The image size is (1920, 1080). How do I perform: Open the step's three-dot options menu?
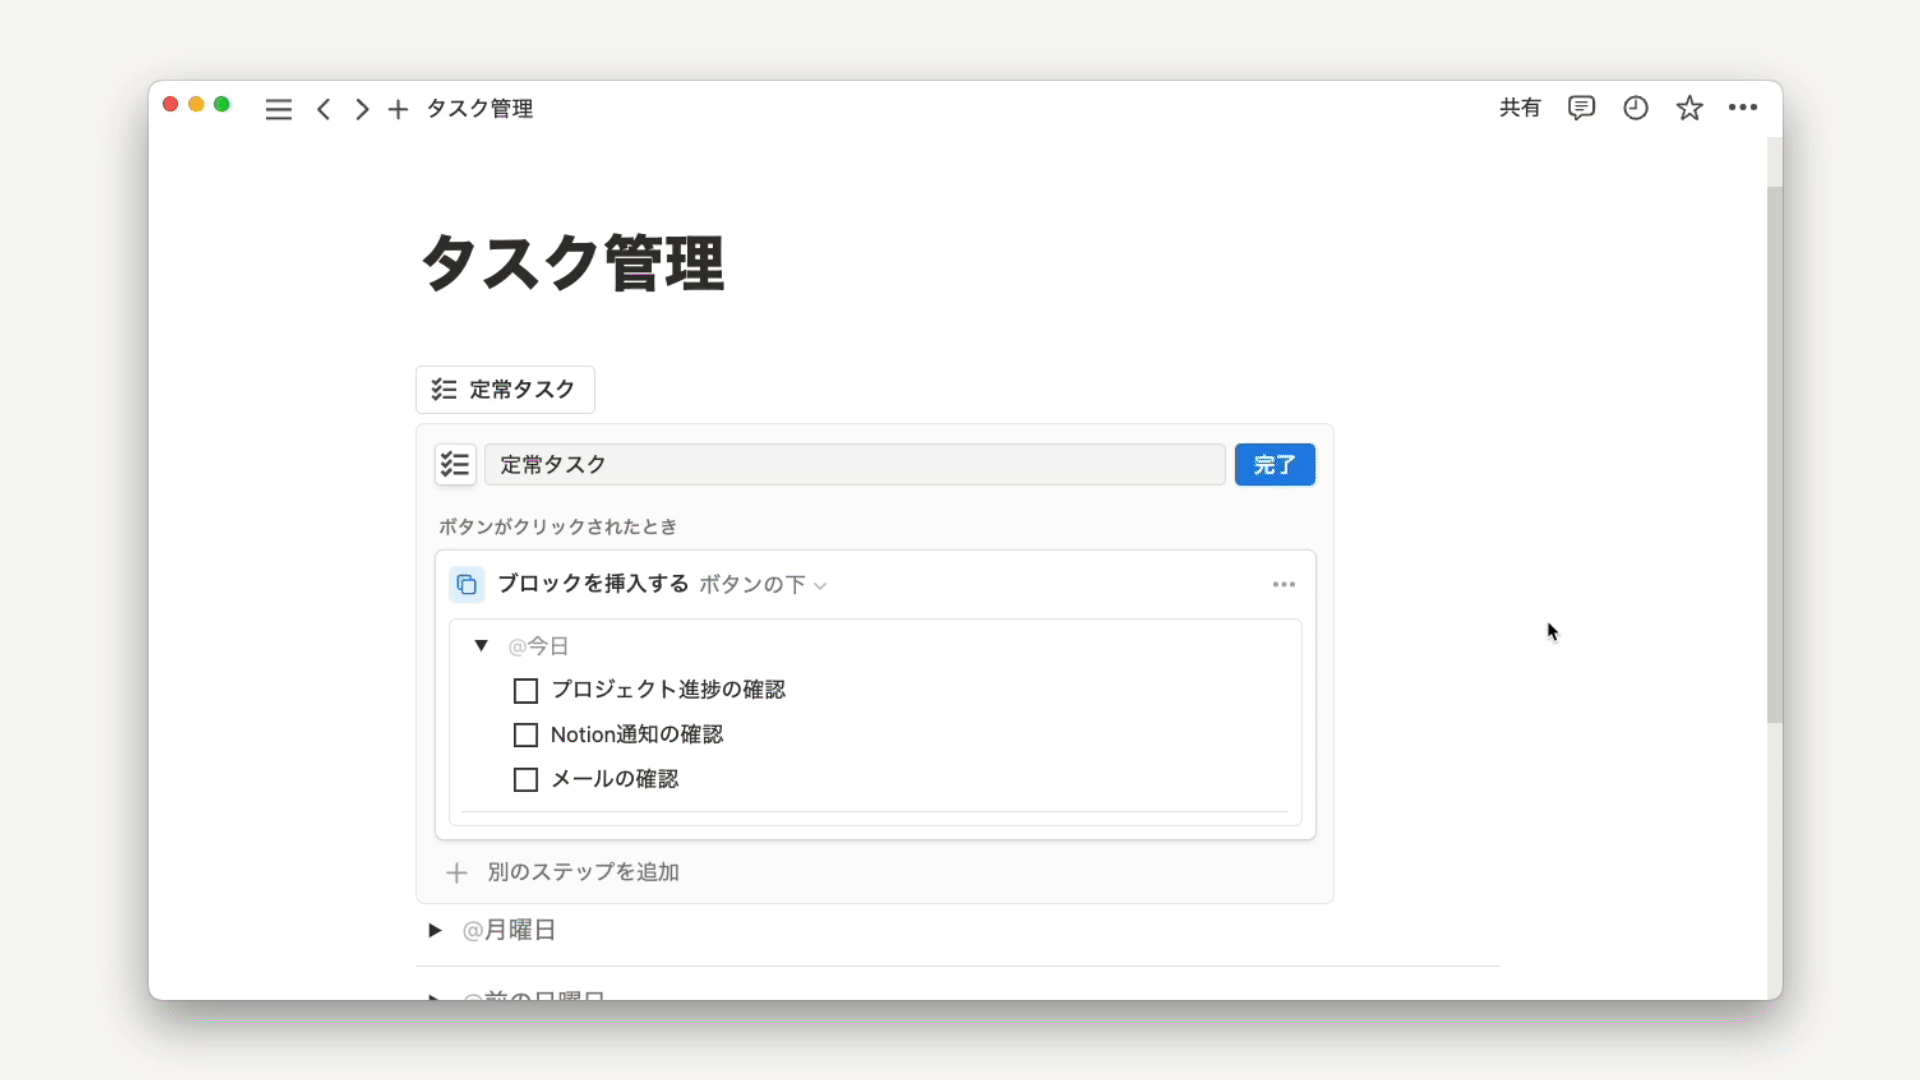coord(1284,584)
